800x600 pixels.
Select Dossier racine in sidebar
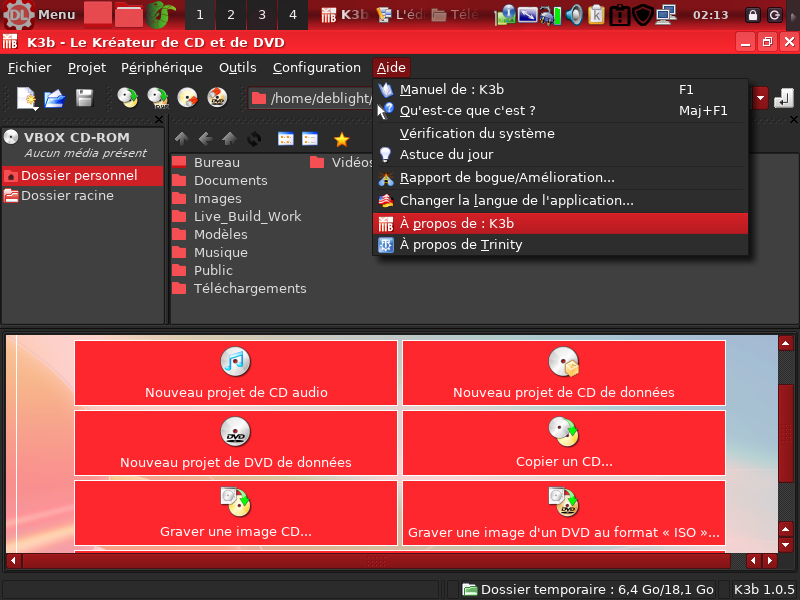click(x=67, y=196)
